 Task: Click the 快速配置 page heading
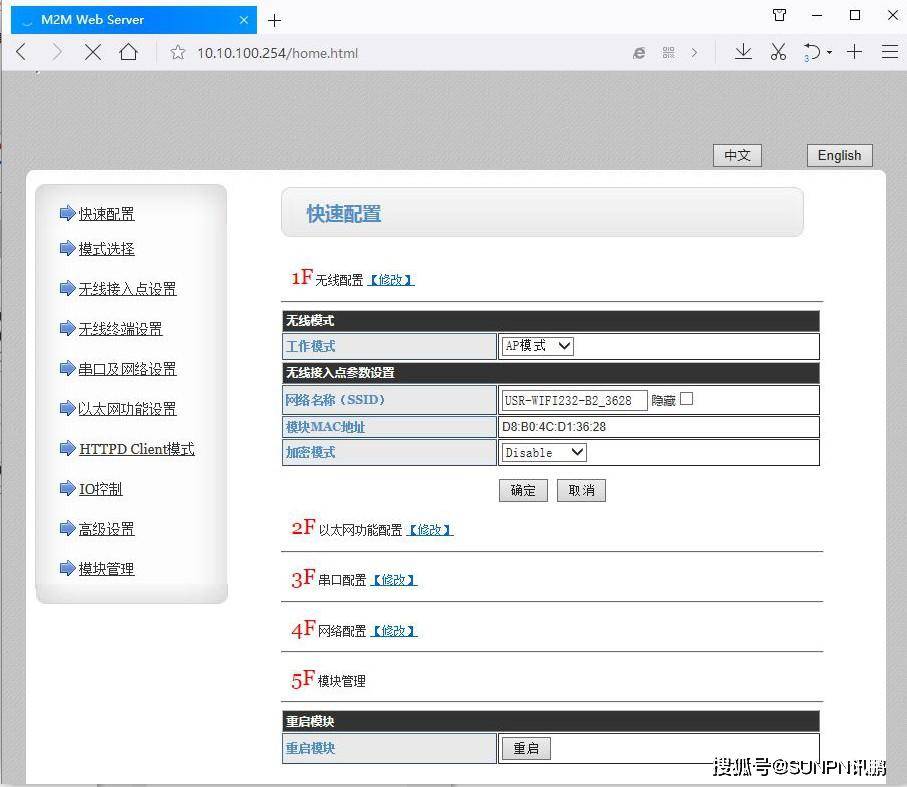coord(344,213)
